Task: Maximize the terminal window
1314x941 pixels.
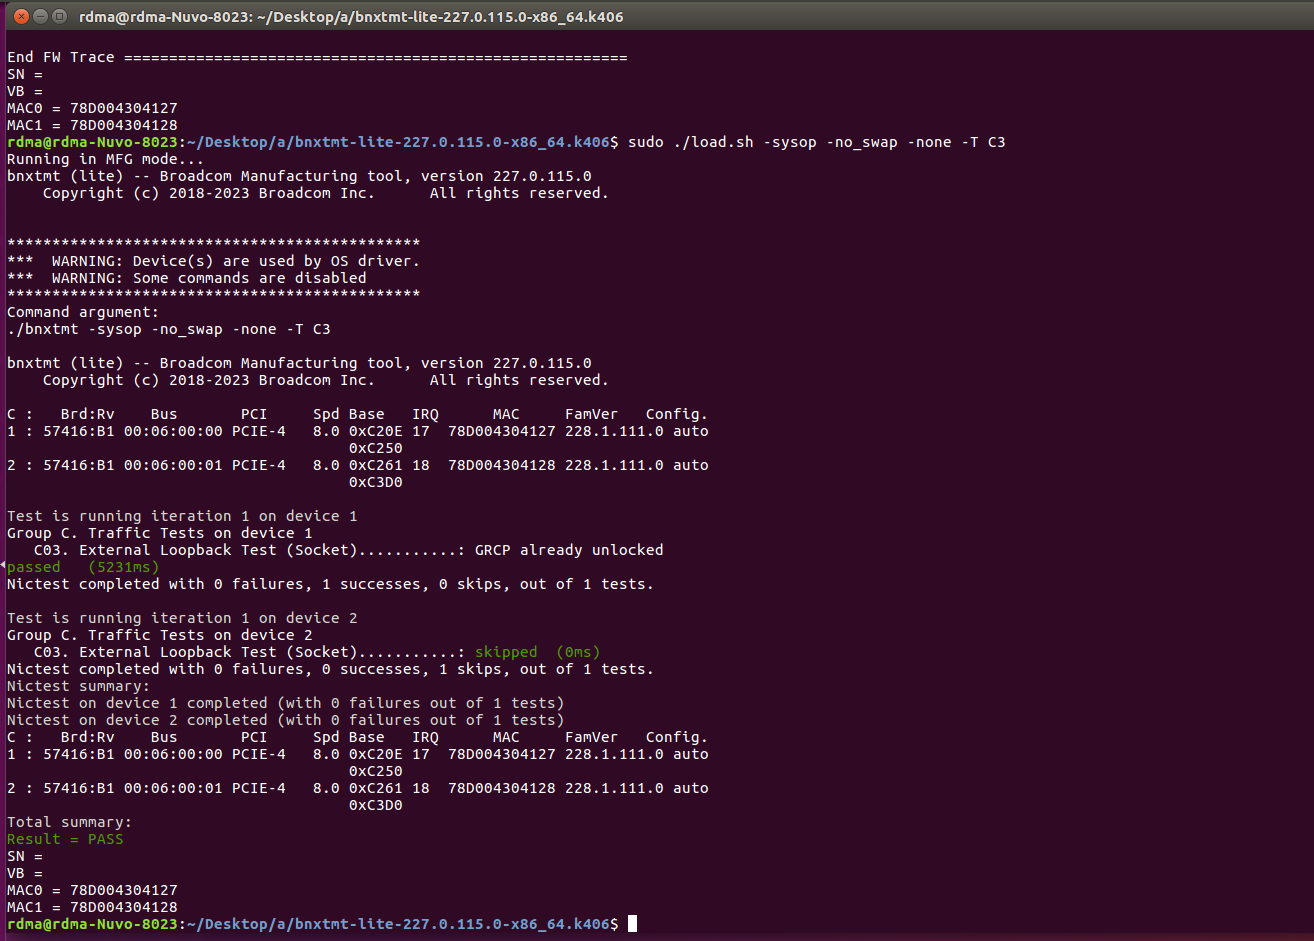Action: point(59,16)
